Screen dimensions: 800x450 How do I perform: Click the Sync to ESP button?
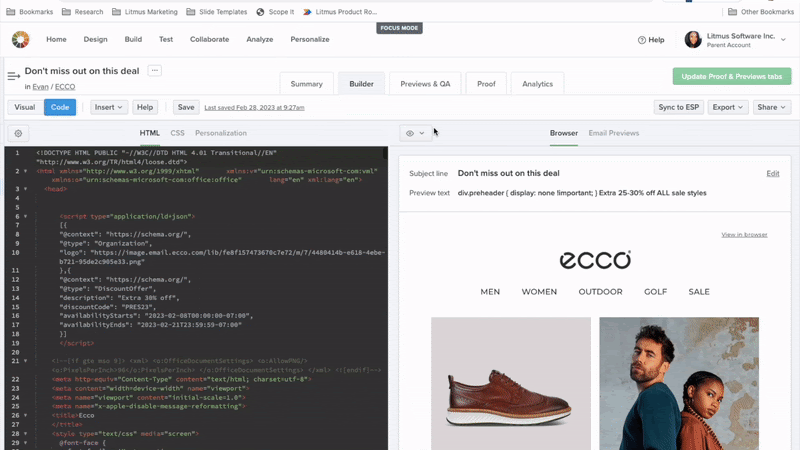[679, 107]
